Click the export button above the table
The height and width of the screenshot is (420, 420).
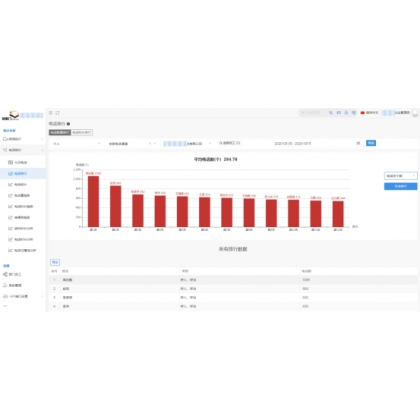[x=55, y=262]
